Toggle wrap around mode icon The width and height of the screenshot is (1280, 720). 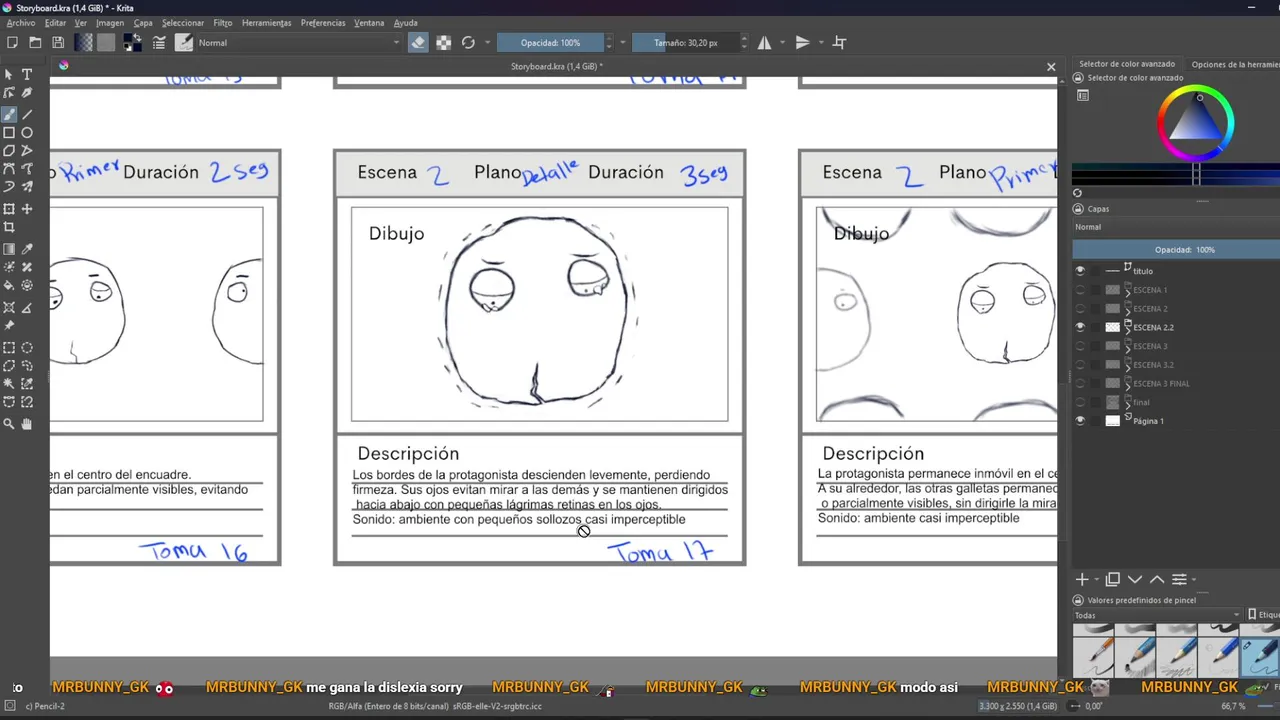pos(840,42)
